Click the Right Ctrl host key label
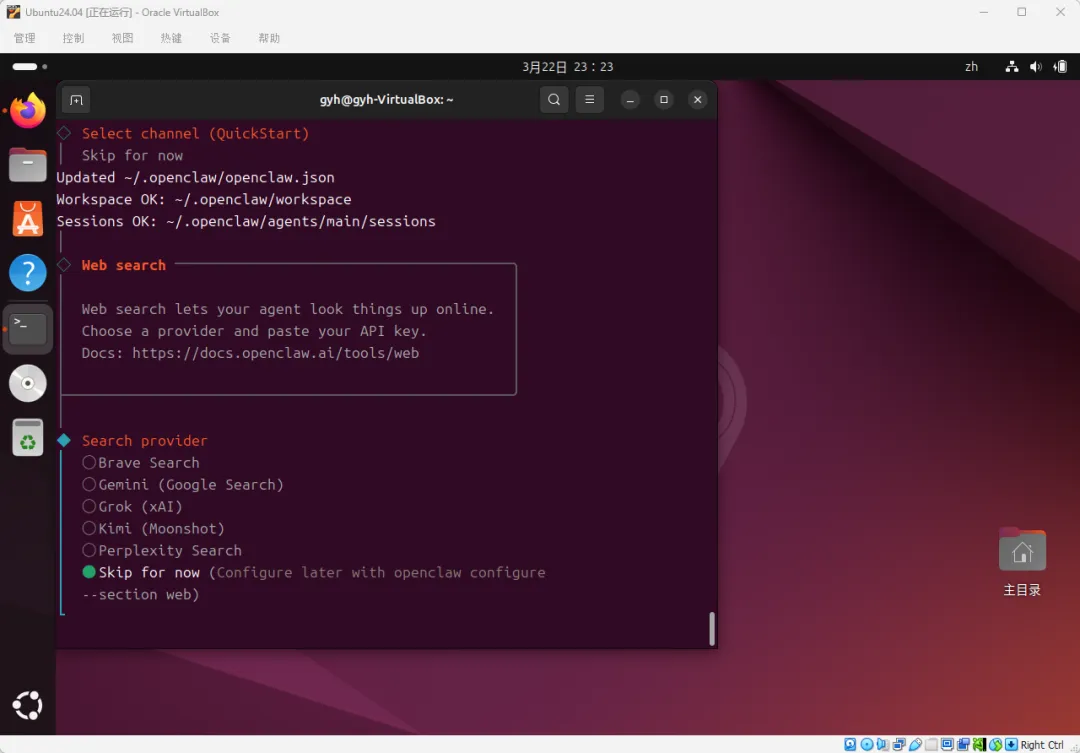1080x753 pixels. [1042, 745]
